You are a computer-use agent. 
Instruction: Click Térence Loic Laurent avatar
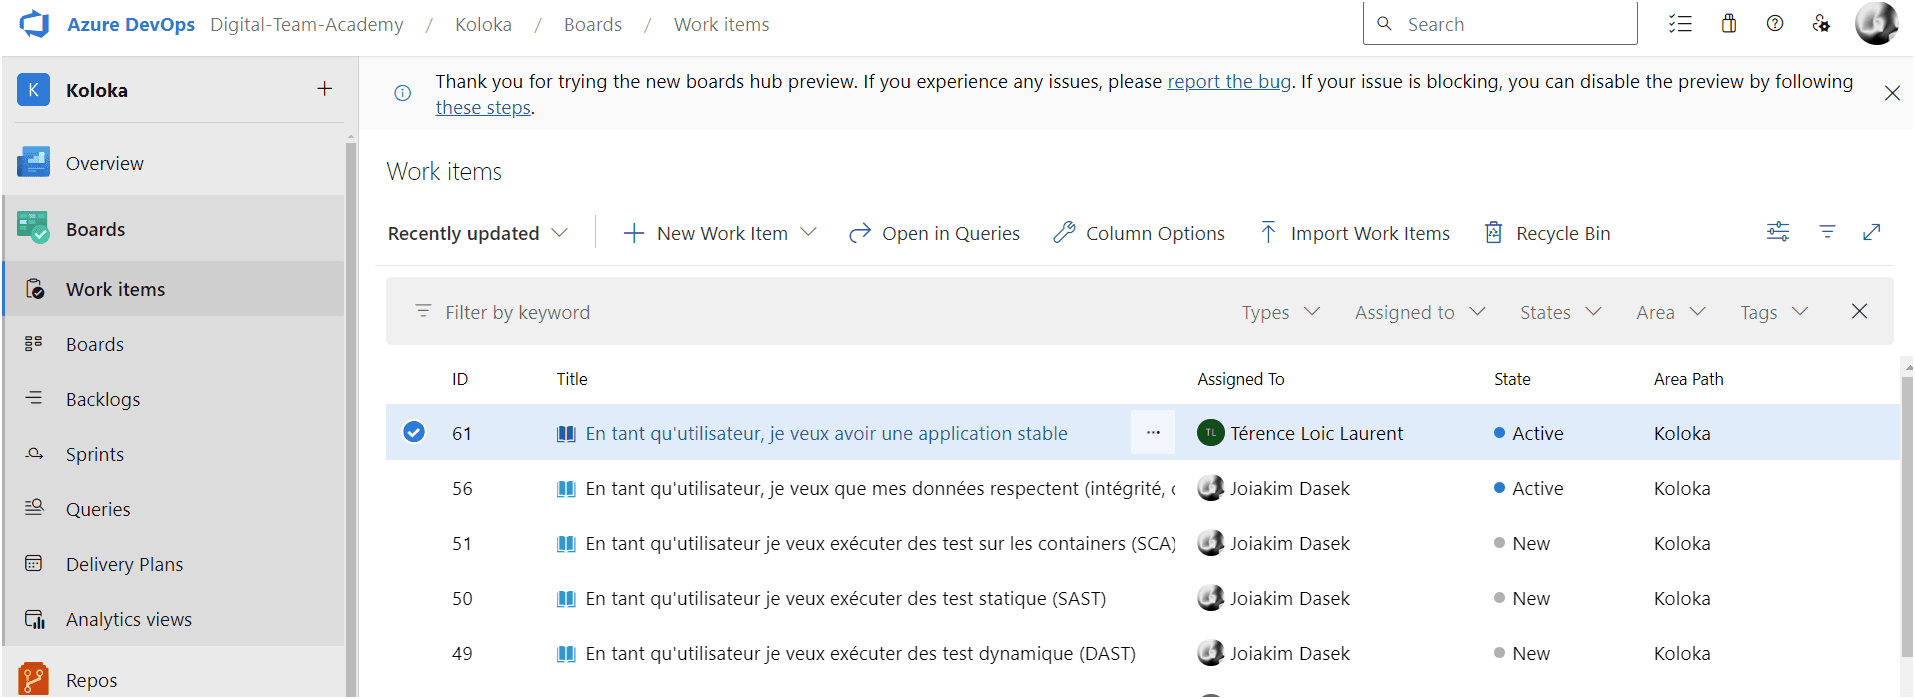[x=1210, y=433]
